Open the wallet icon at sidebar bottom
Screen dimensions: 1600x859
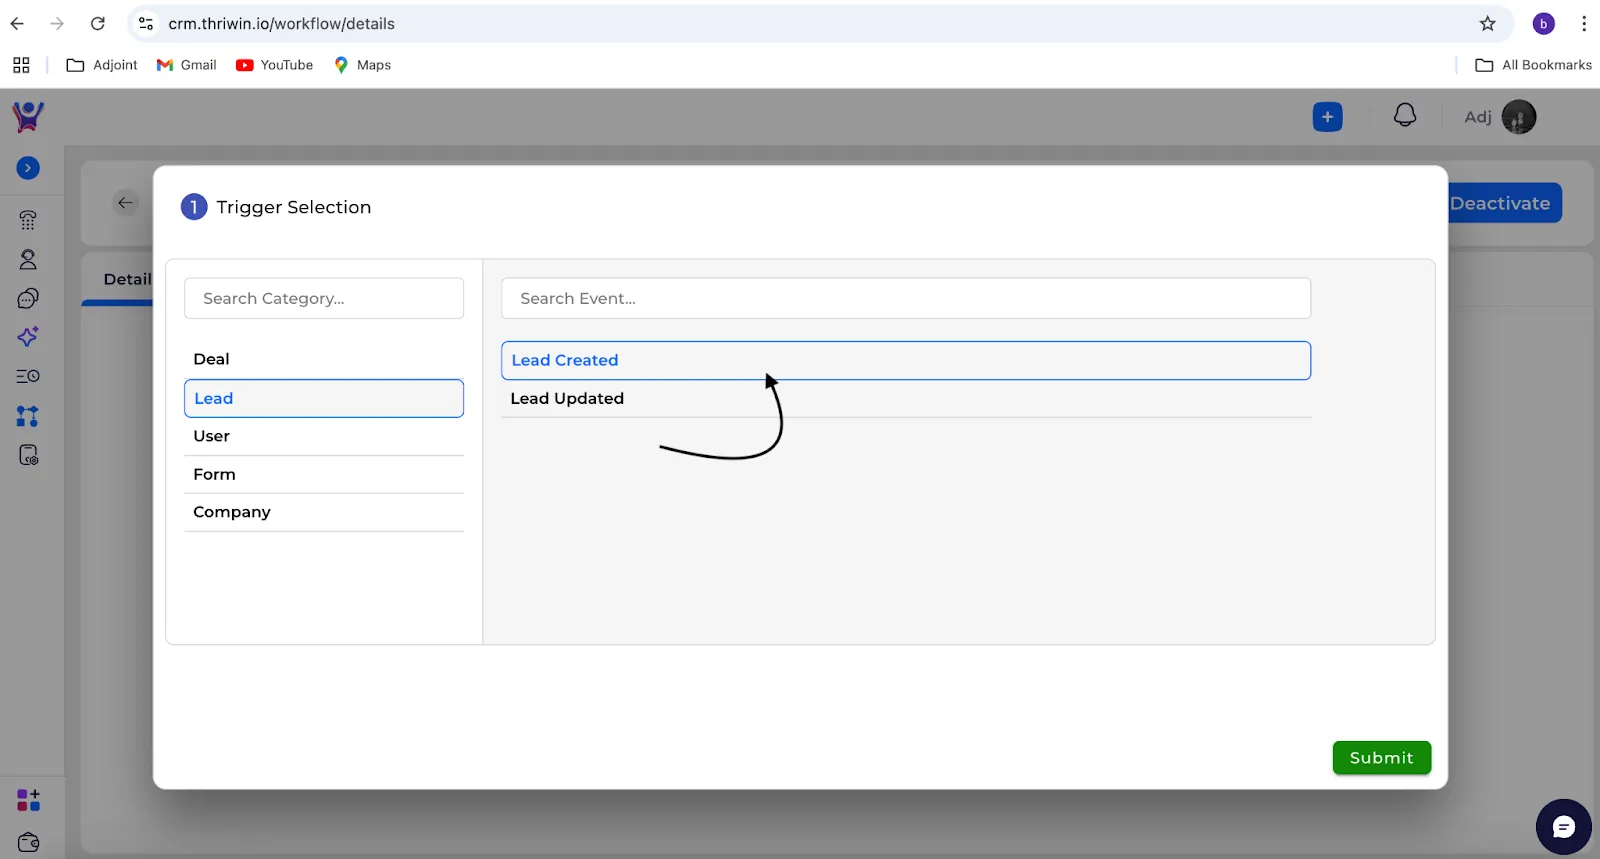[28, 842]
